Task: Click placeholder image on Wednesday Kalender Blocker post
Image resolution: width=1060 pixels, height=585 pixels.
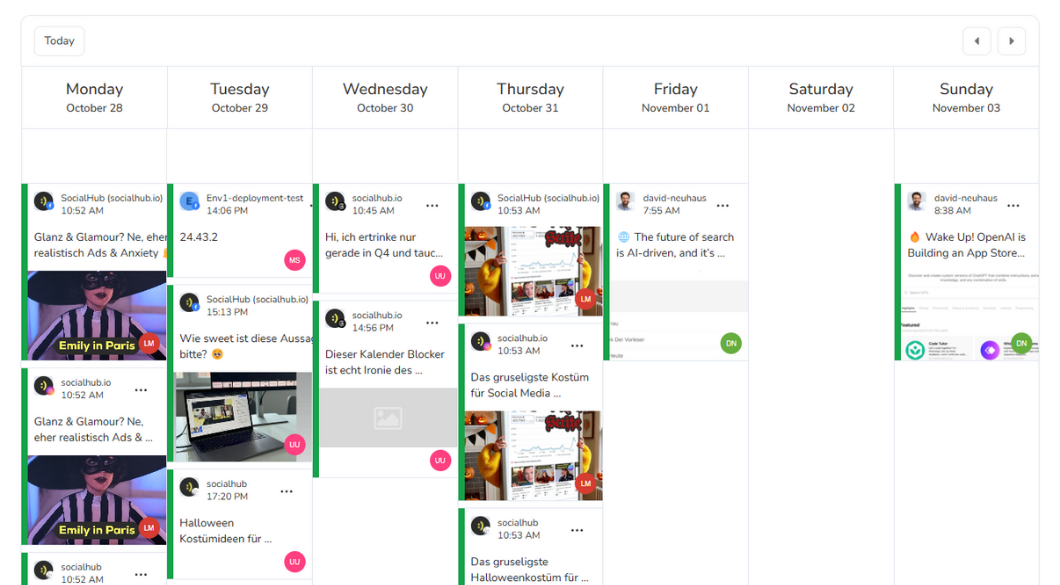Action: pos(387,417)
